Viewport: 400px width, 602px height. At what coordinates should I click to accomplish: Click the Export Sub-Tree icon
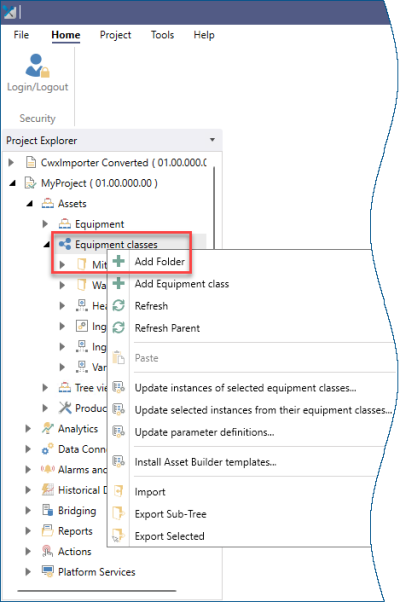point(119,513)
